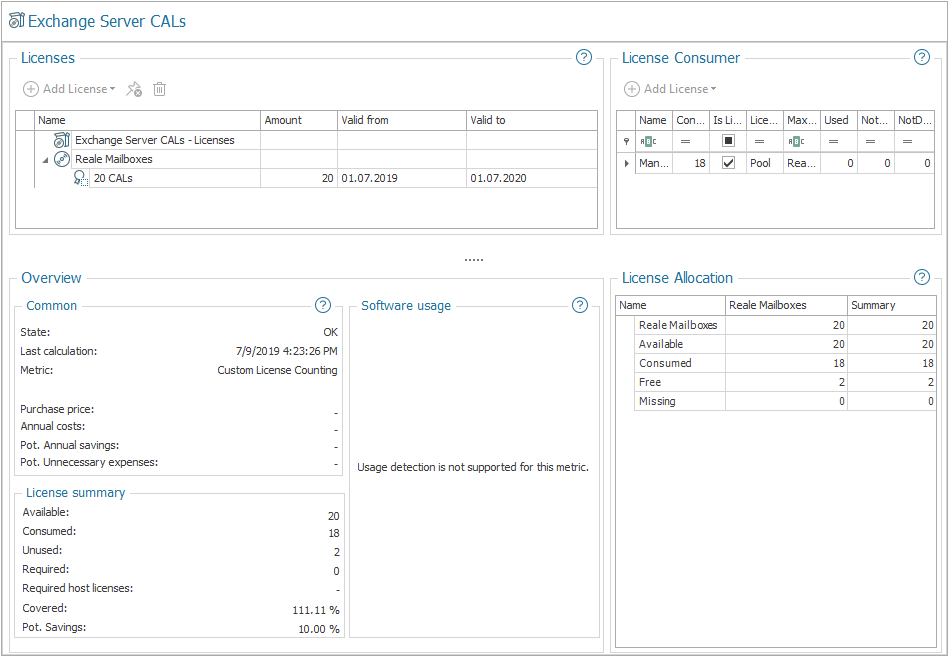Click the Reale Mailboxes pool icon
The height and width of the screenshot is (658, 950).
point(62,159)
